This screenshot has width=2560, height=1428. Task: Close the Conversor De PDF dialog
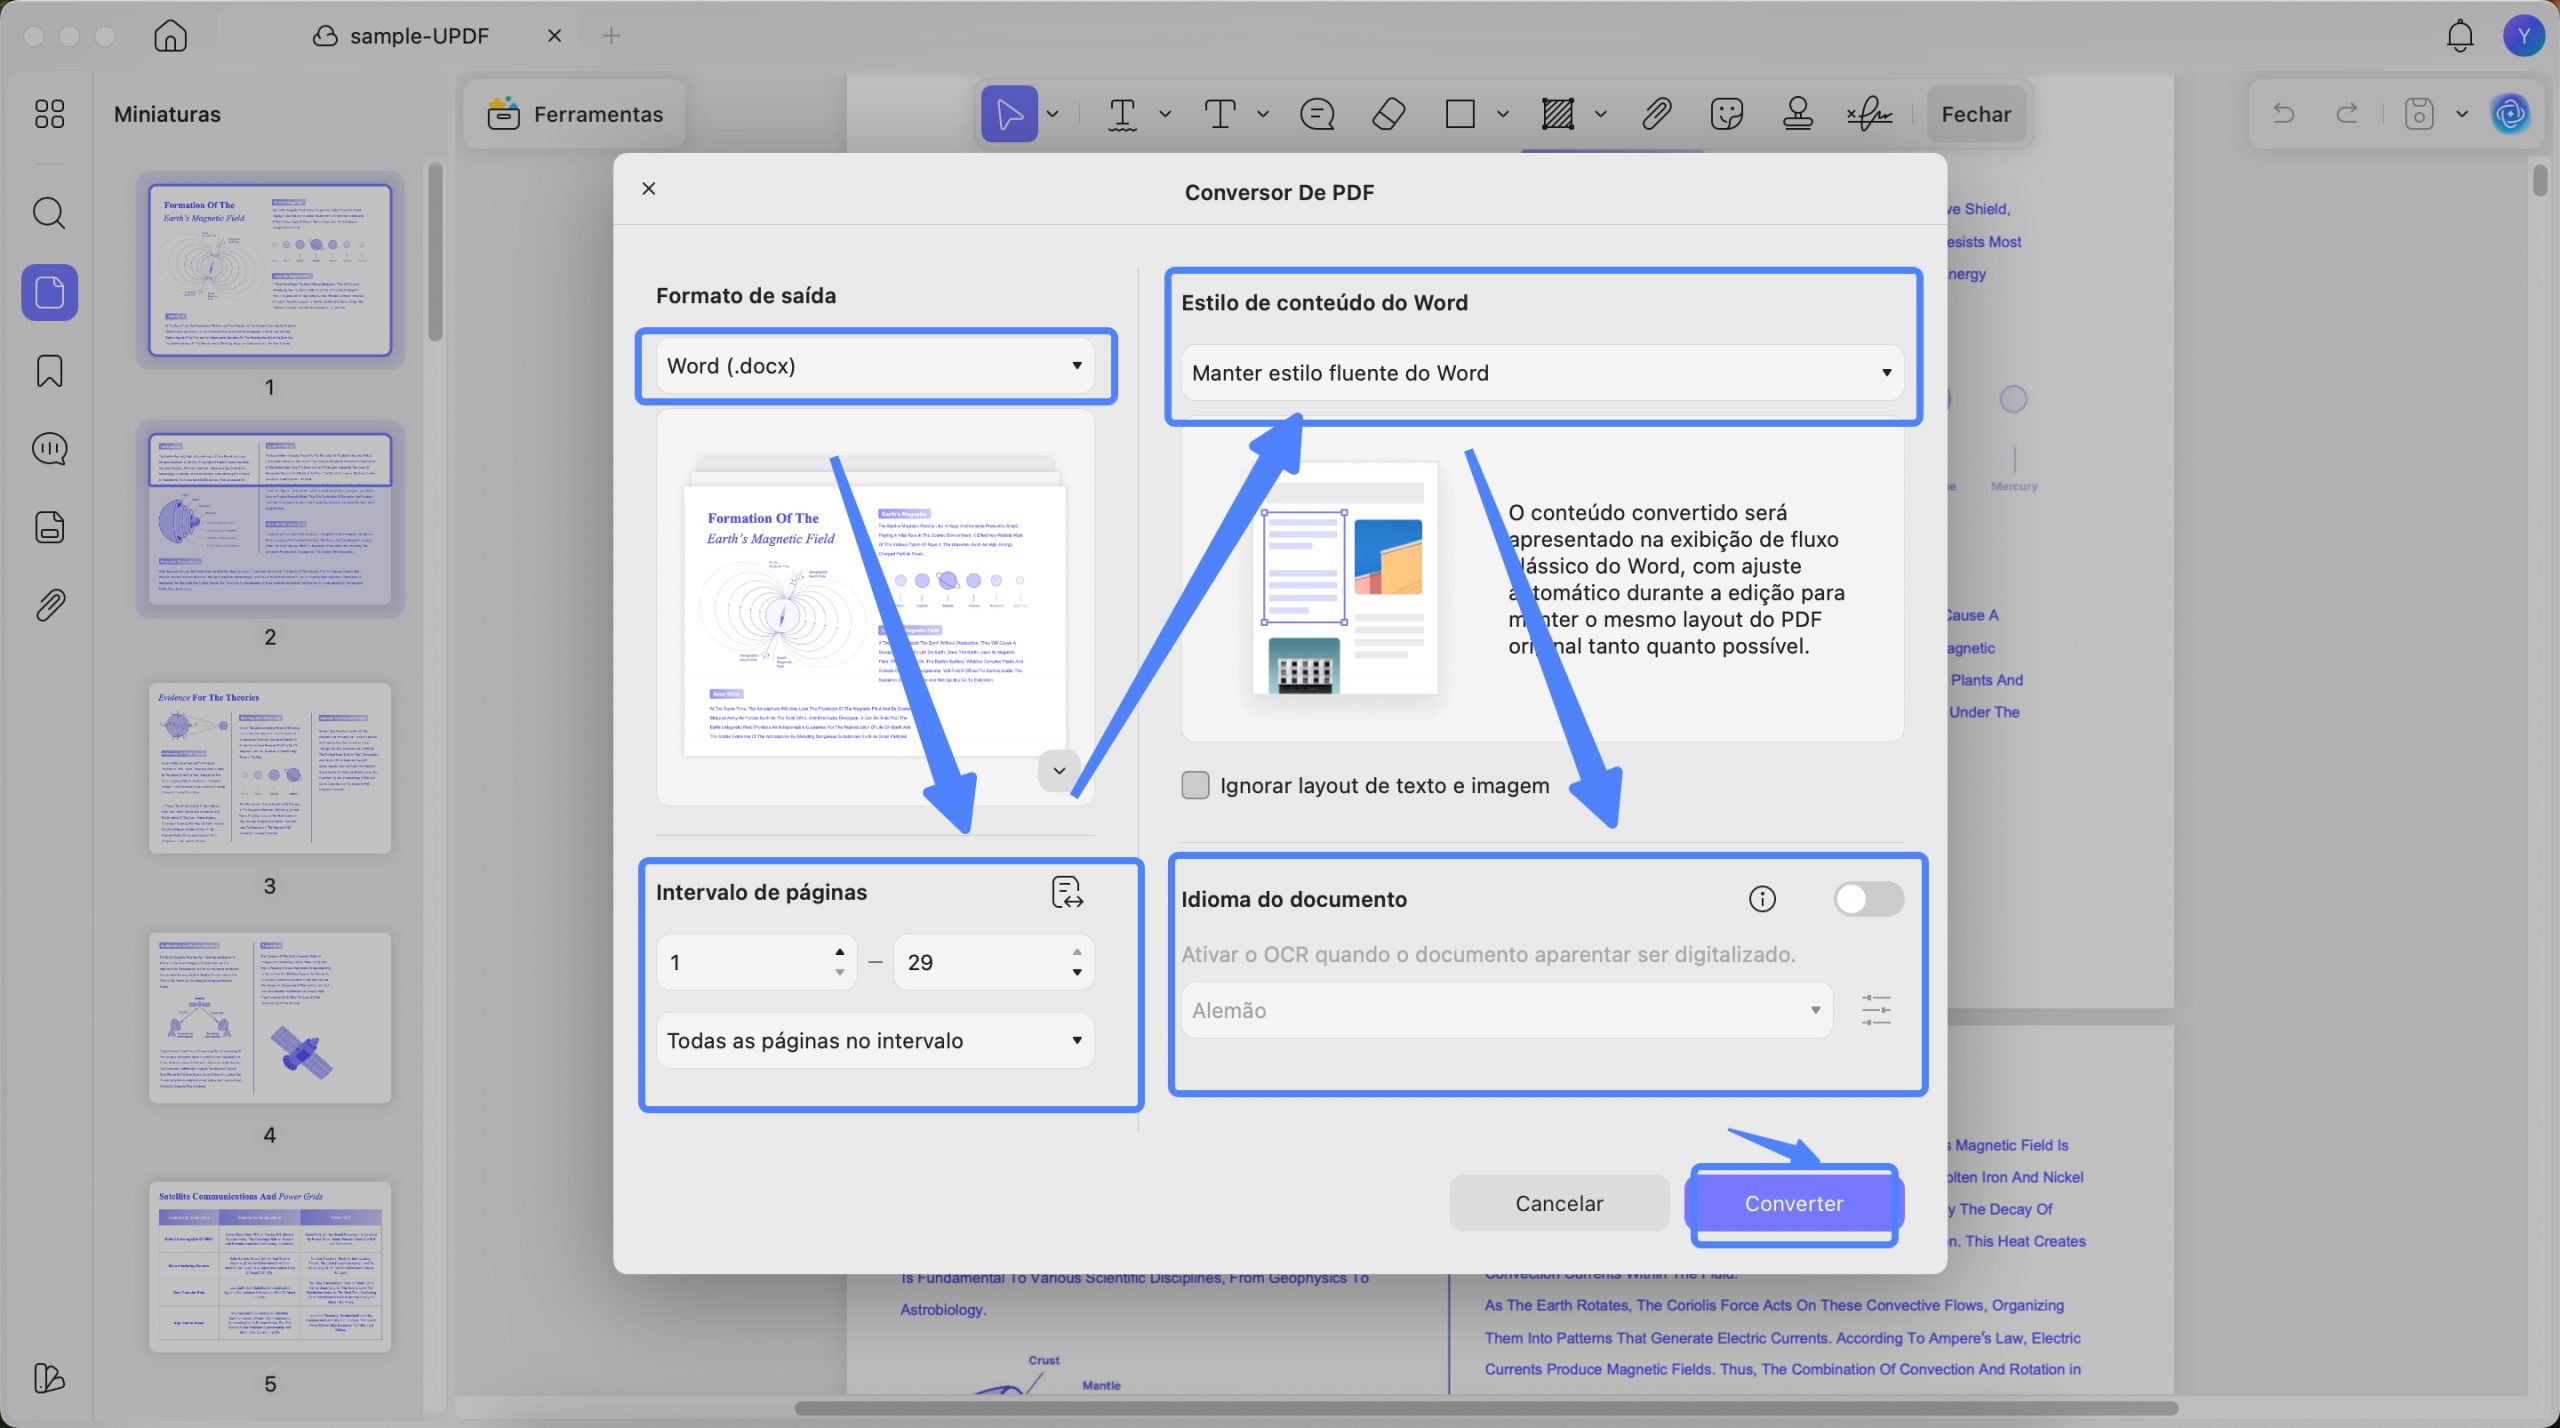tap(649, 188)
